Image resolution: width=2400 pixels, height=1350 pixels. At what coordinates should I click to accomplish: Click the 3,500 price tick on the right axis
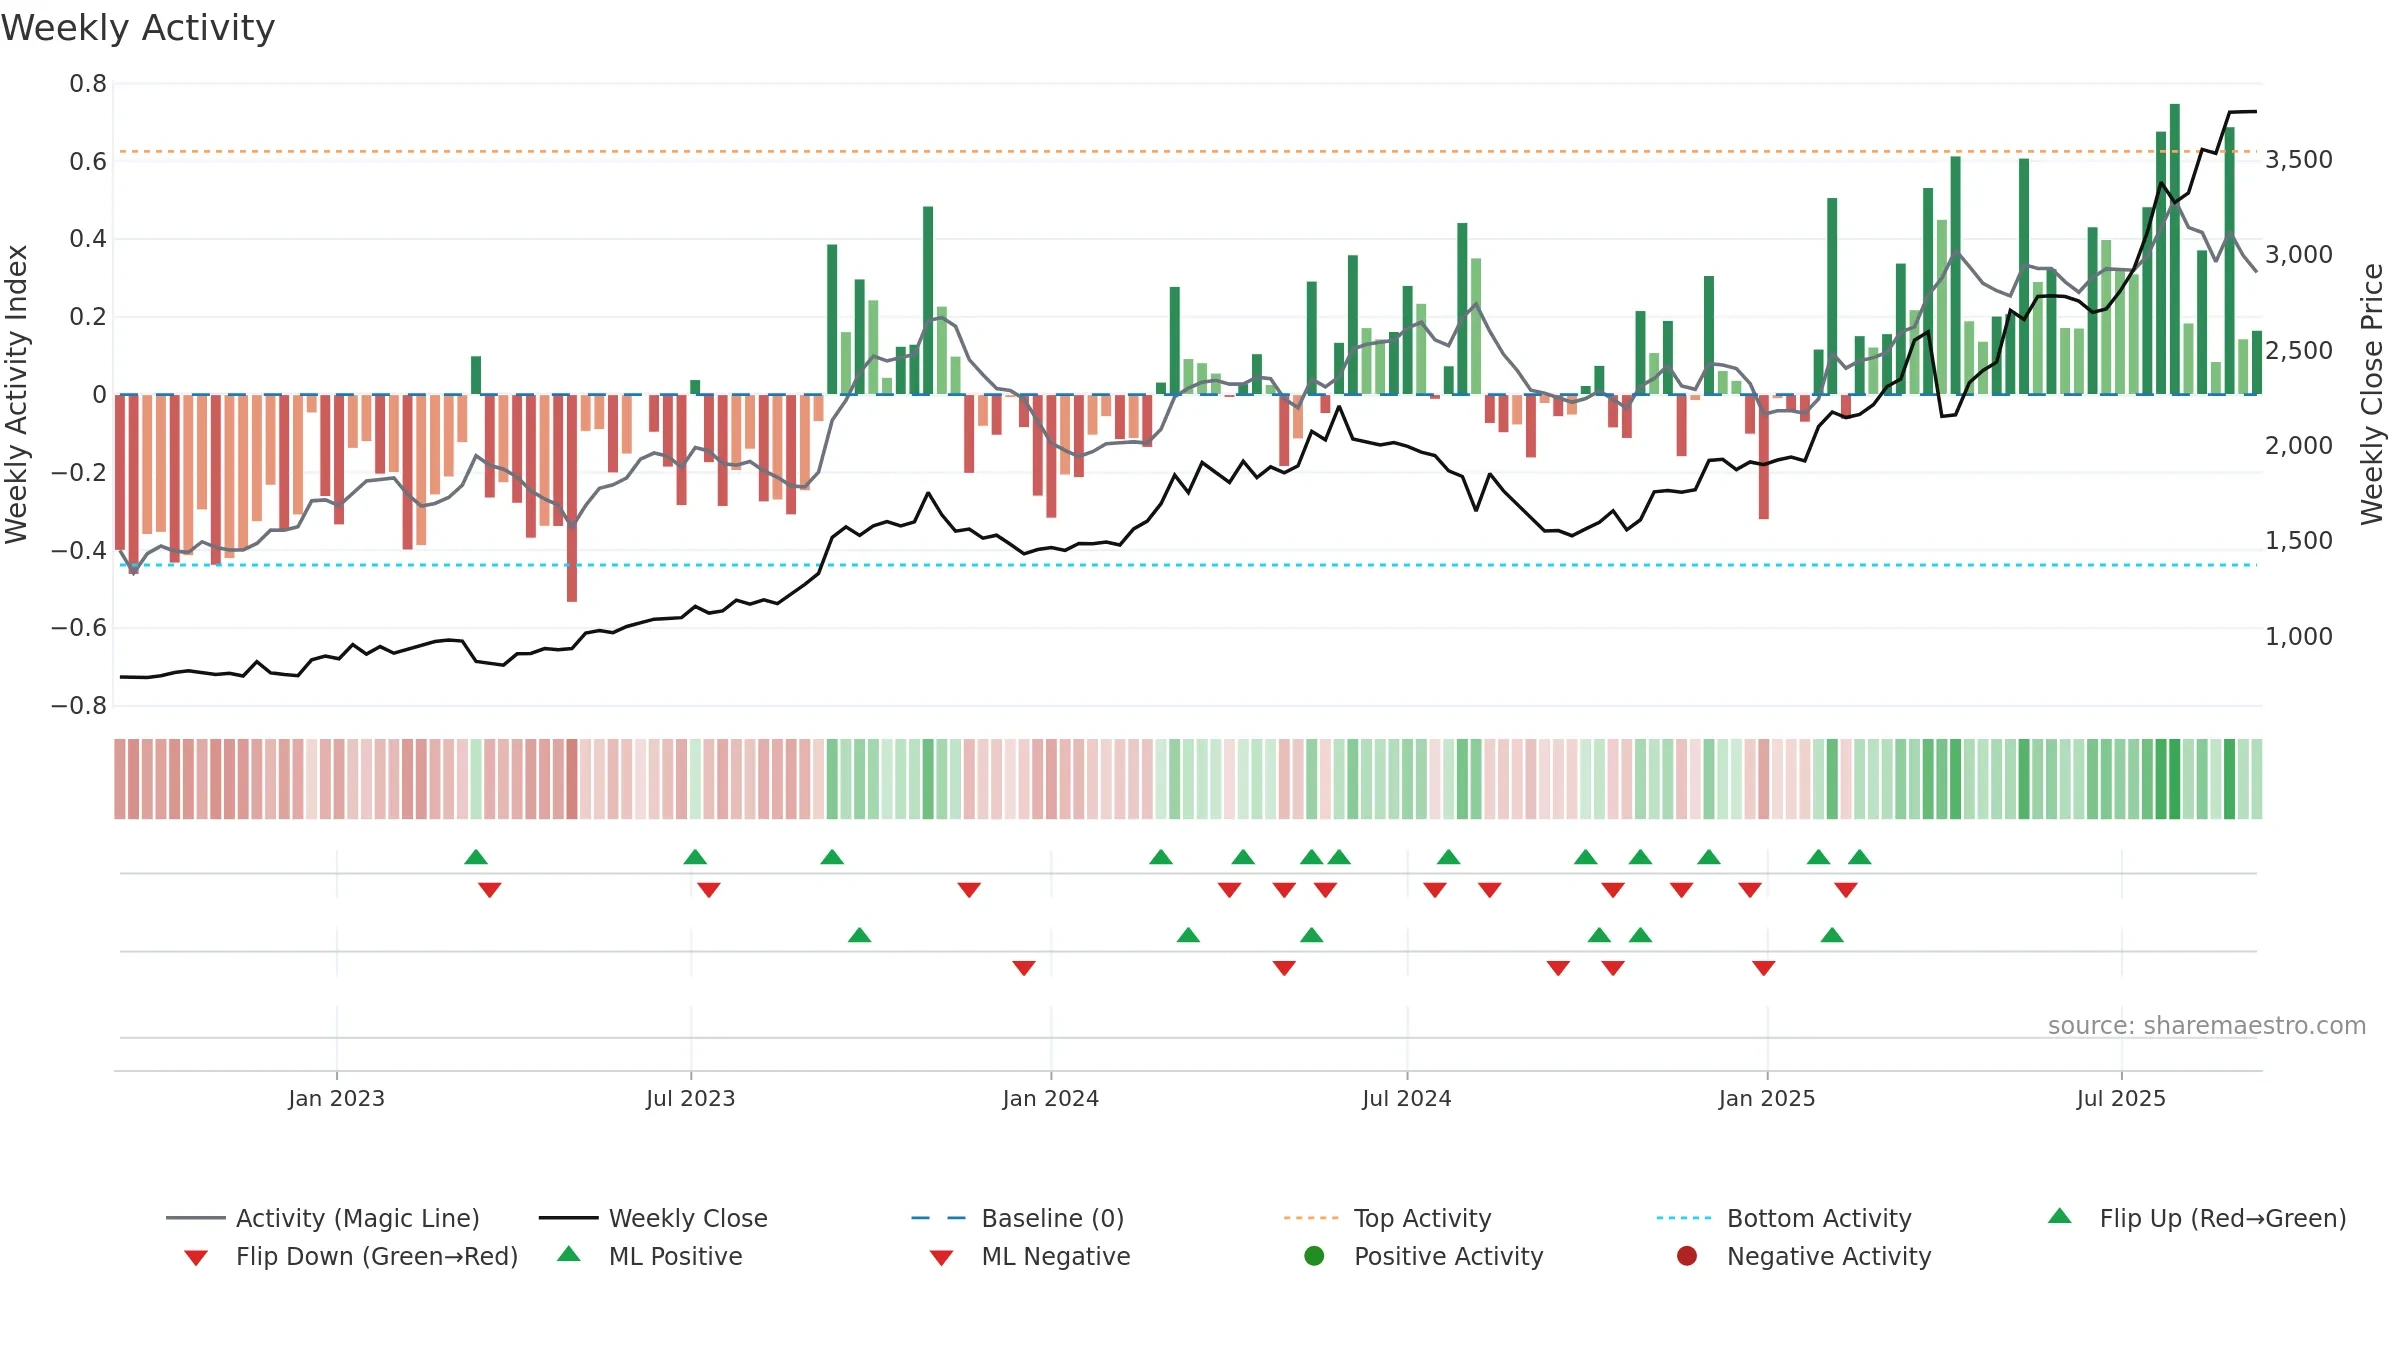pyautogui.click(x=2299, y=160)
